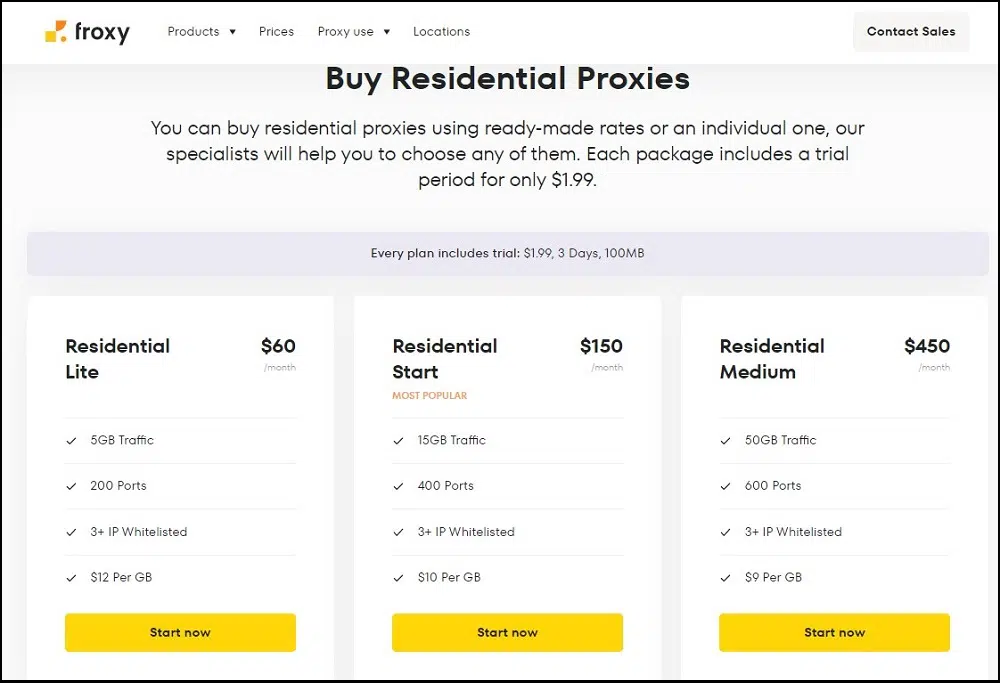The image size is (1000, 683).
Task: Click checkmark next to 50GB Traffic
Action: click(726, 440)
